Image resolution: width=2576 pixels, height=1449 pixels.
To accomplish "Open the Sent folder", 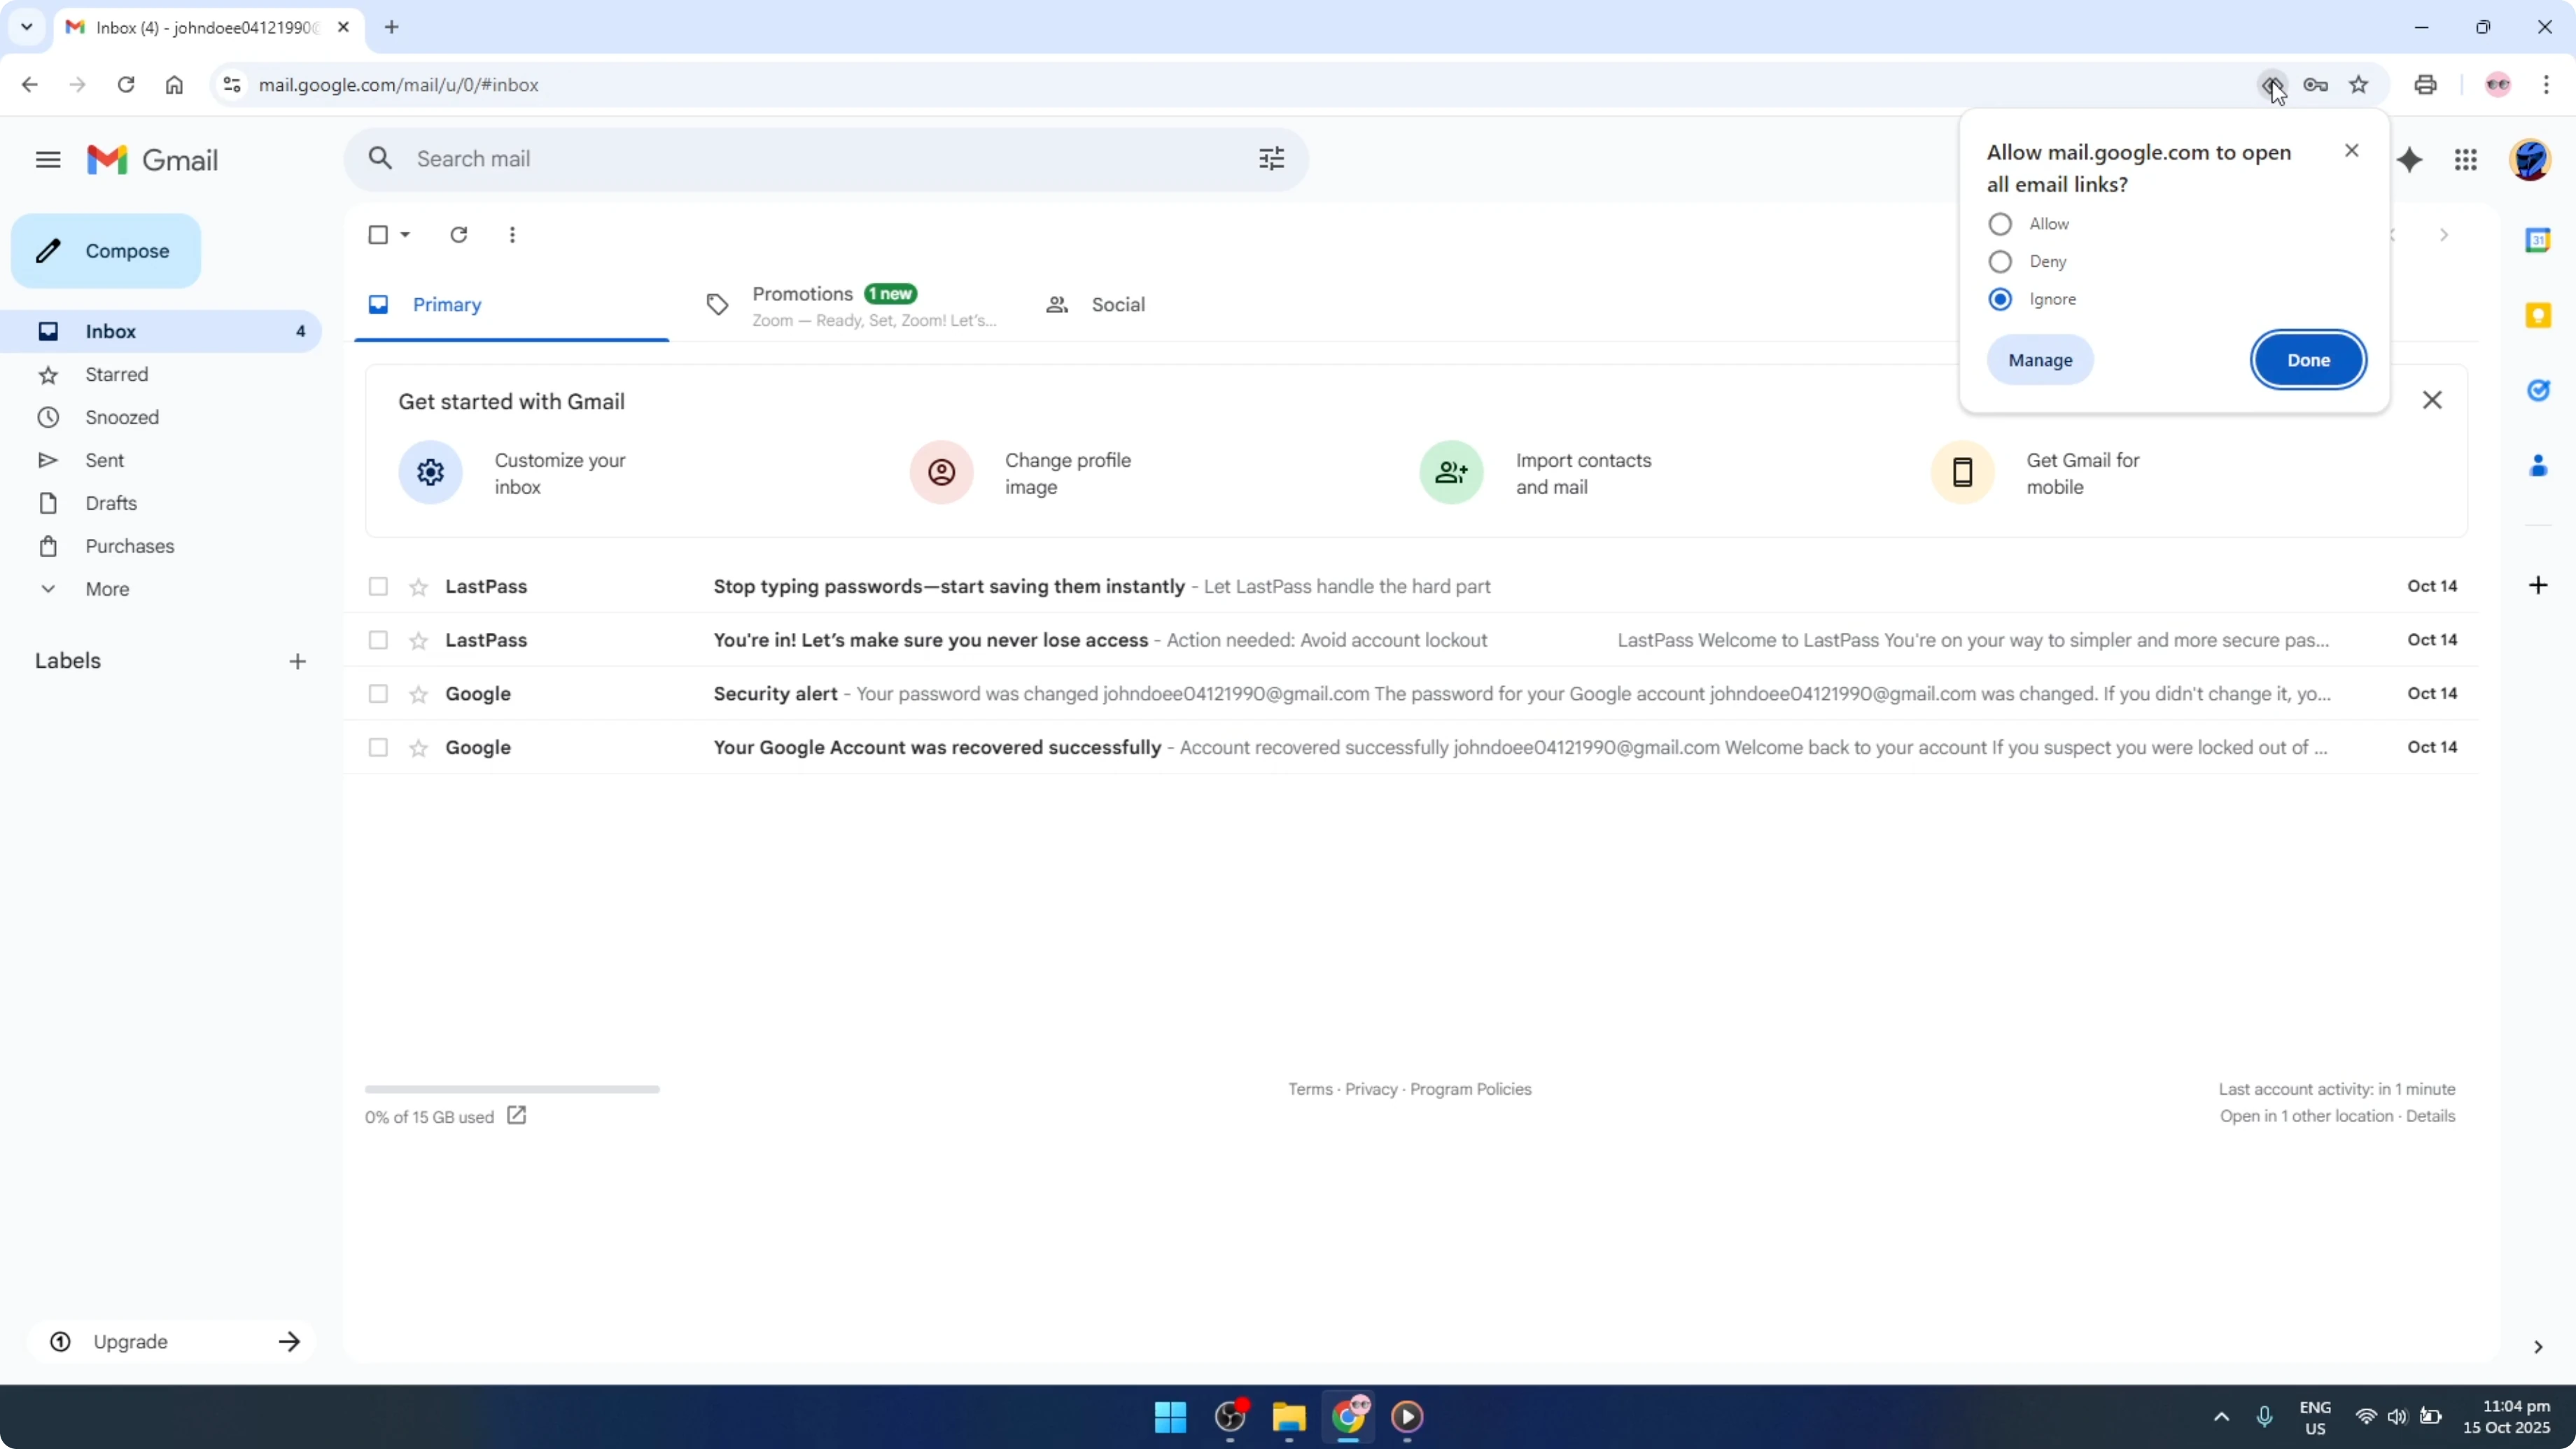I will tap(105, 461).
